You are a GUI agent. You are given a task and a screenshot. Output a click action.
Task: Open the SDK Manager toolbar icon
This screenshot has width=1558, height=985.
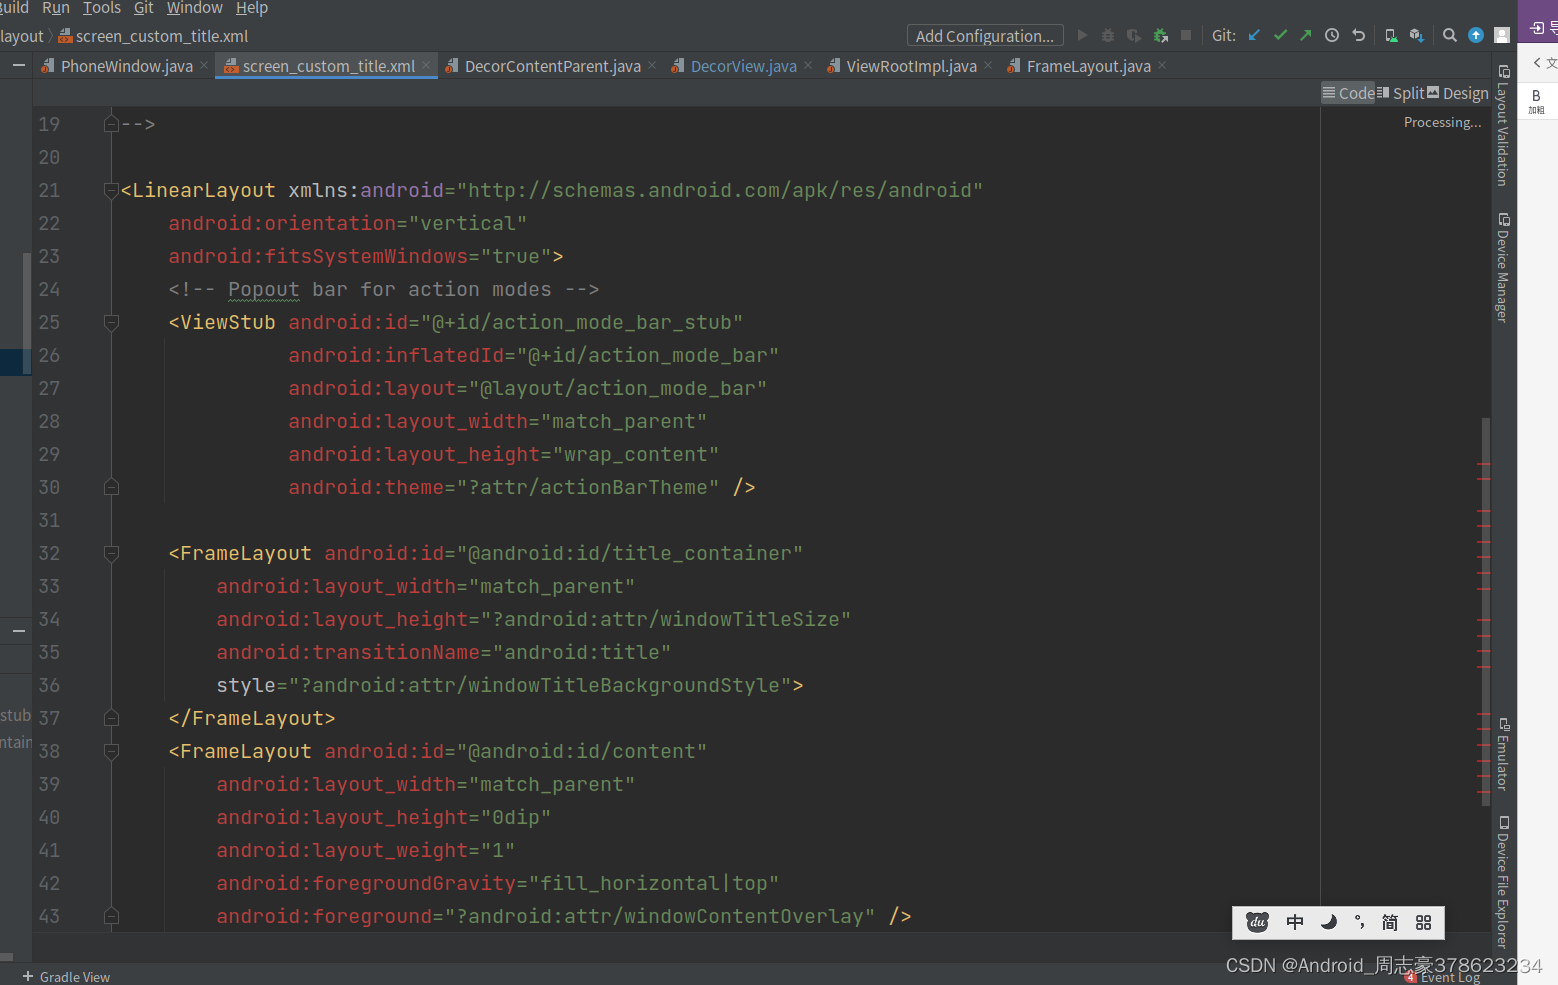point(1417,35)
